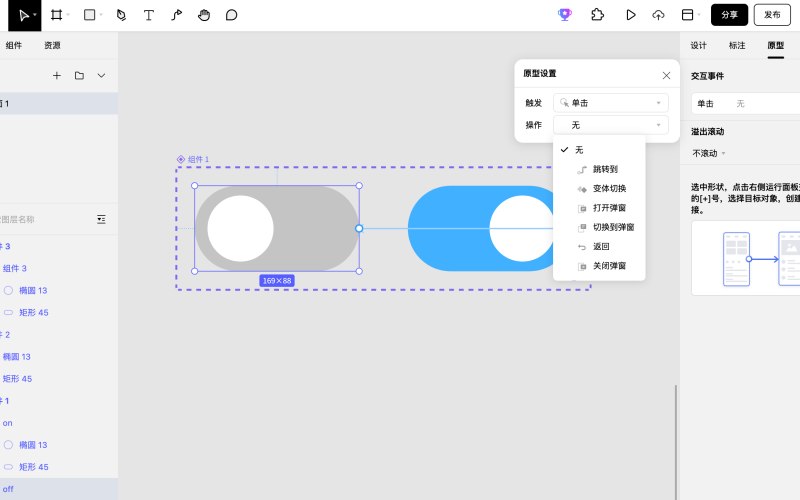800x500 pixels.
Task: Click the layer name search field
Action: (x=46, y=219)
